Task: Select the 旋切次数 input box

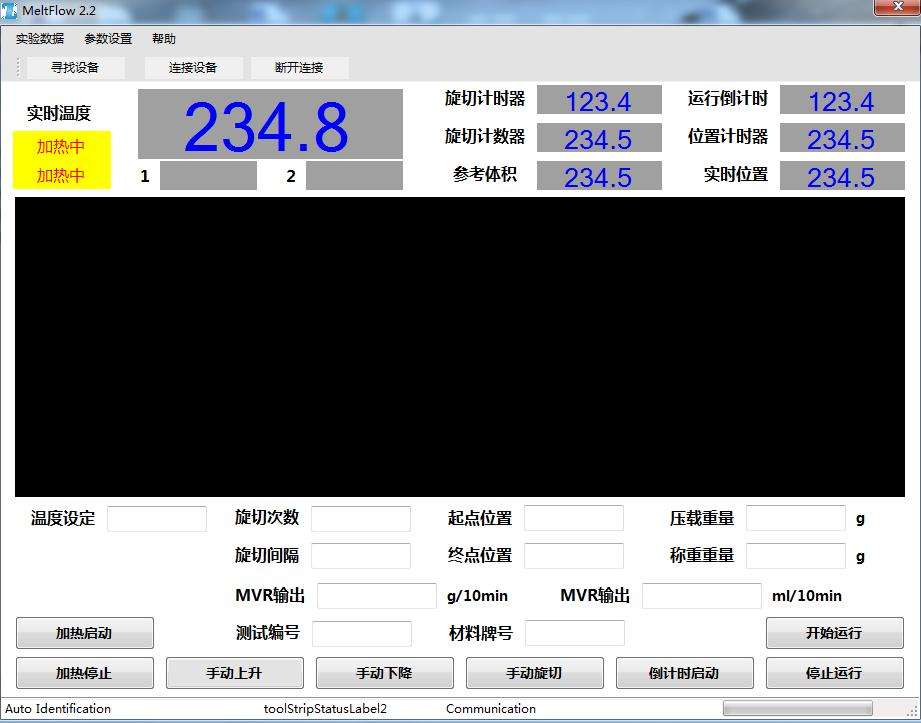Action: (361, 519)
